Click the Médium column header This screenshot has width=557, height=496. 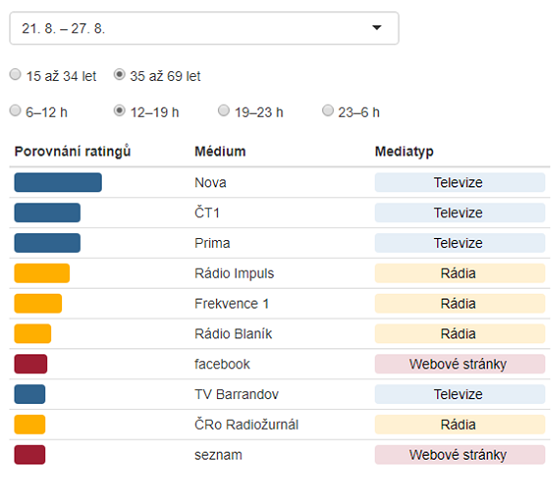(x=220, y=151)
